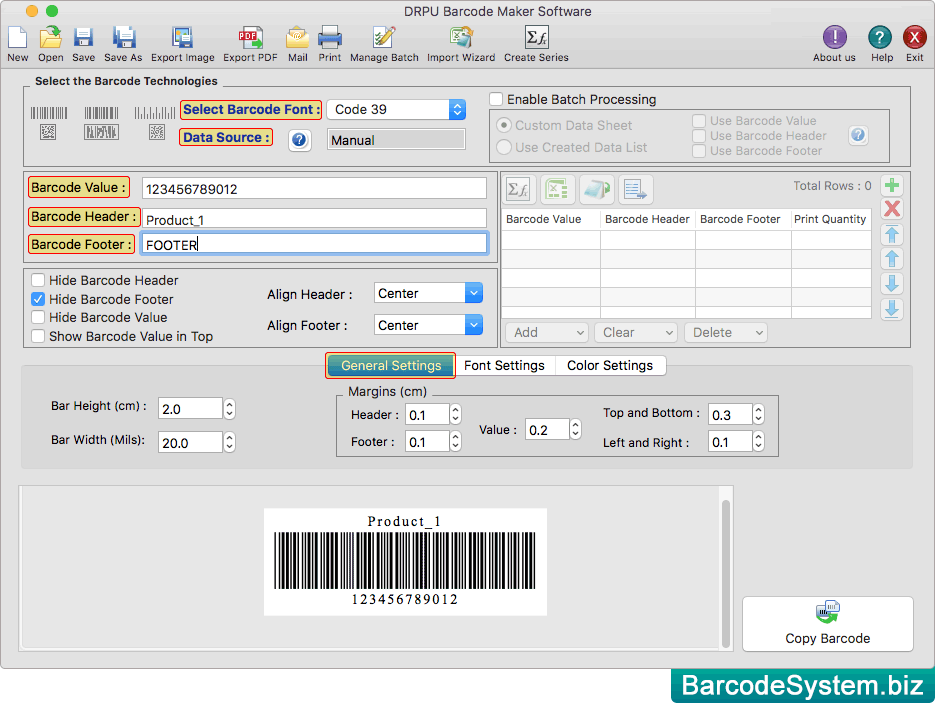The width and height of the screenshot is (935, 703).
Task: Click the Save As toolbar icon
Action: pos(123,38)
